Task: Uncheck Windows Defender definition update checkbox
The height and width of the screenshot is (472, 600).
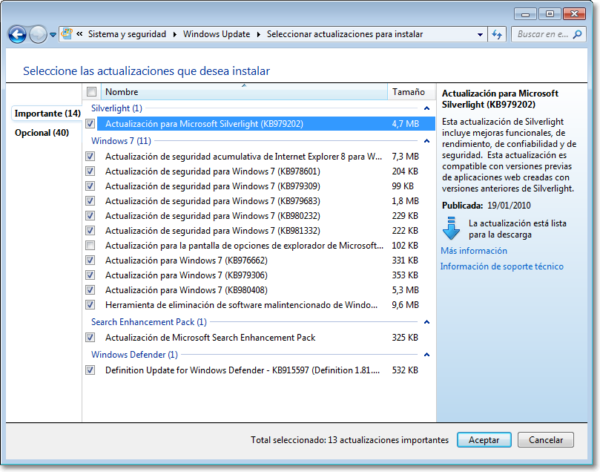Action: point(90,370)
